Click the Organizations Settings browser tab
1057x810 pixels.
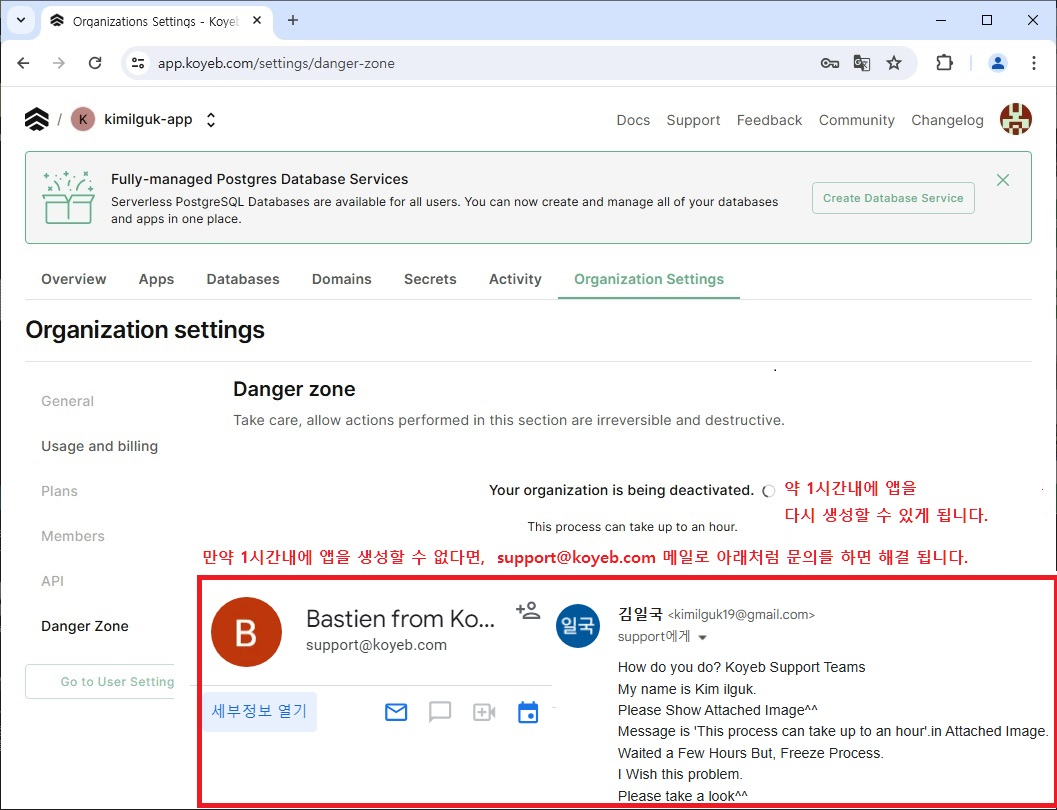coord(157,22)
